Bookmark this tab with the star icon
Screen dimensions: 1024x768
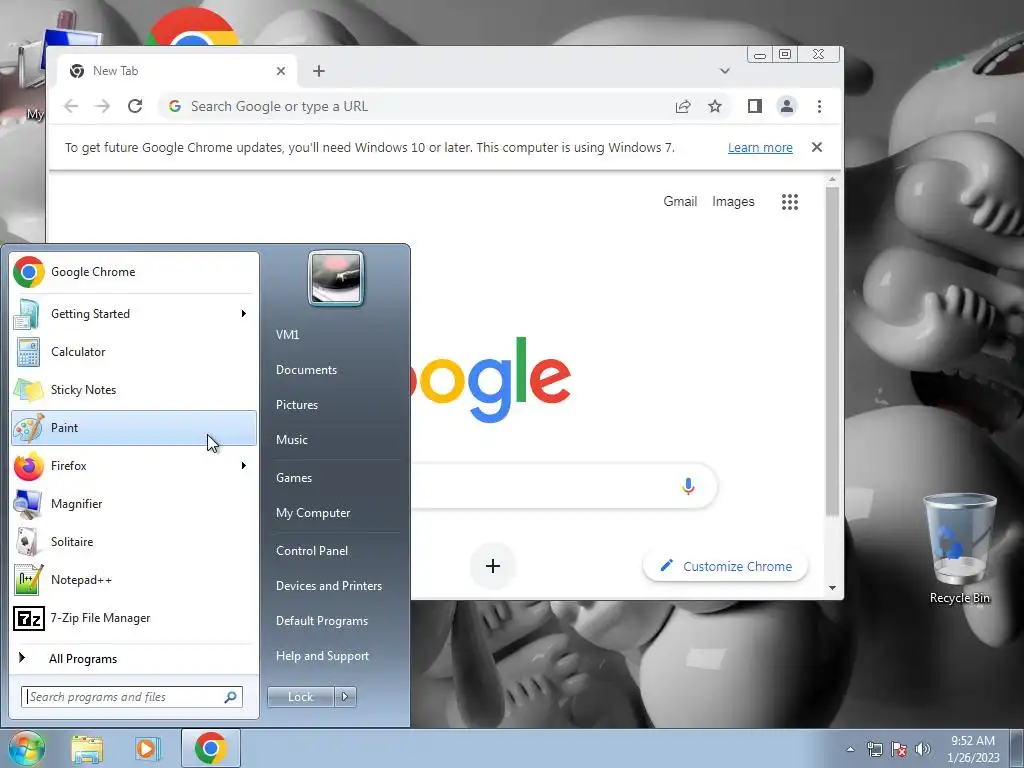tap(715, 106)
